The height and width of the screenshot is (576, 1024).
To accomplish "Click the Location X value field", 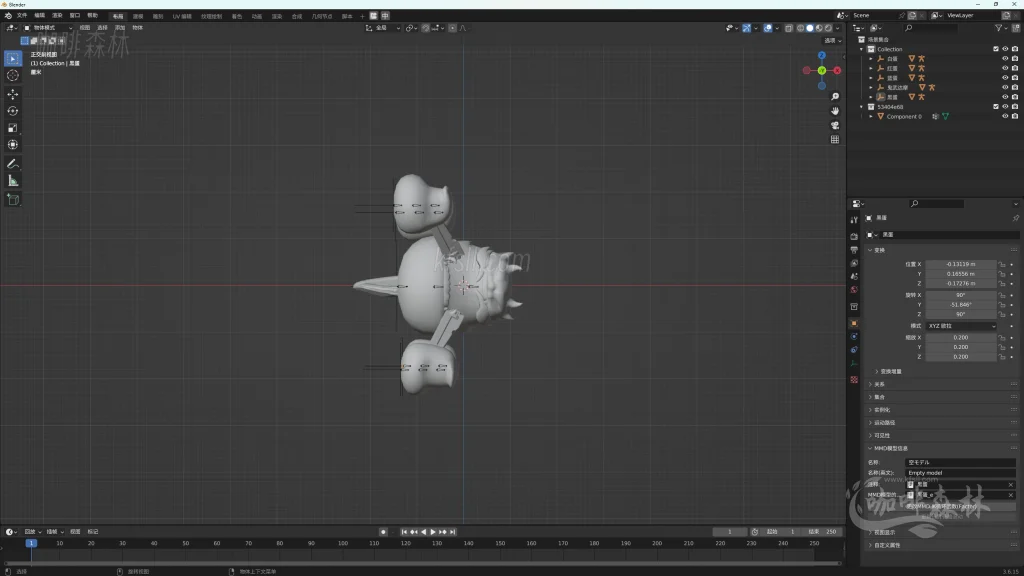I will [960, 264].
